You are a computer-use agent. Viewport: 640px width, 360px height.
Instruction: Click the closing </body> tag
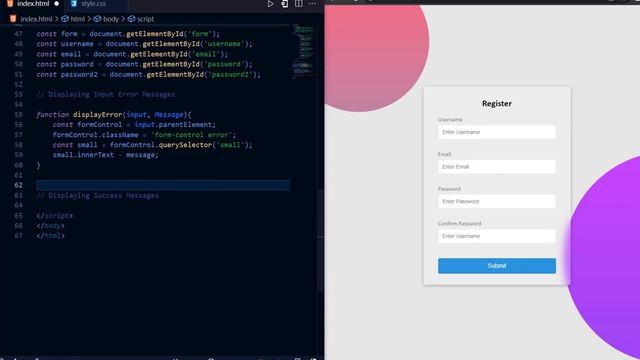[50, 226]
